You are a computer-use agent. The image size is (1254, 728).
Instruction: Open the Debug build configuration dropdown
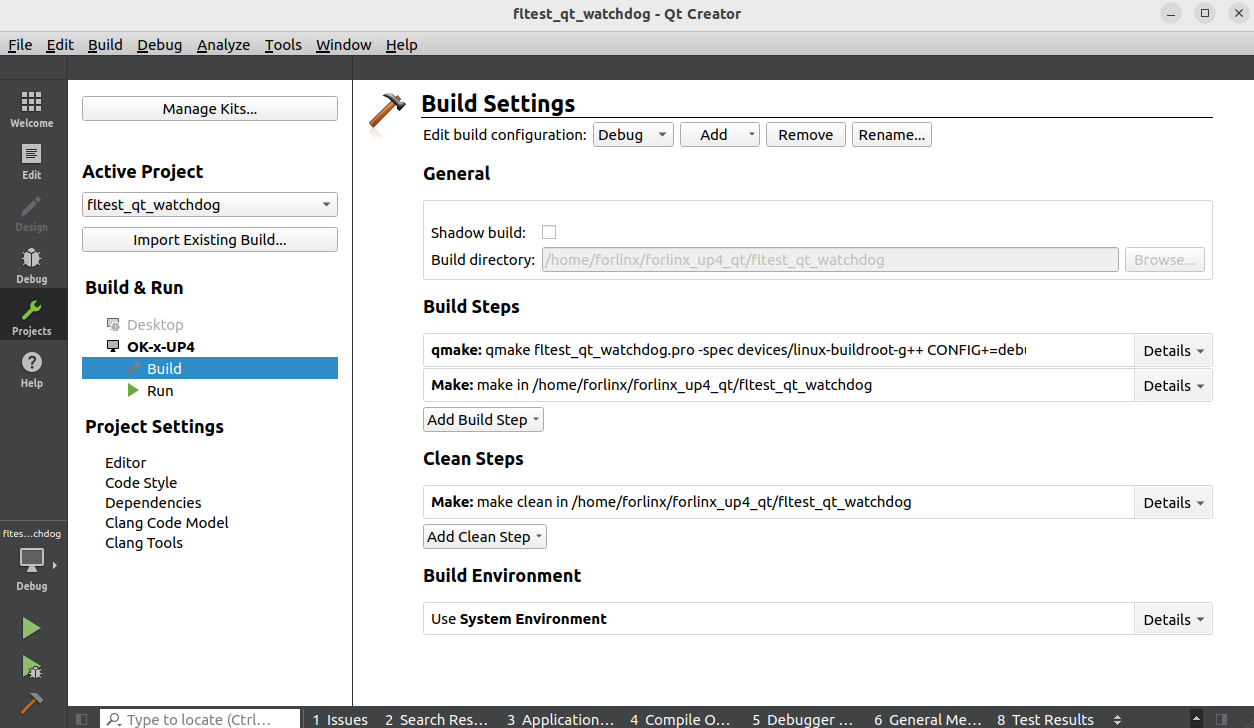(x=633, y=135)
